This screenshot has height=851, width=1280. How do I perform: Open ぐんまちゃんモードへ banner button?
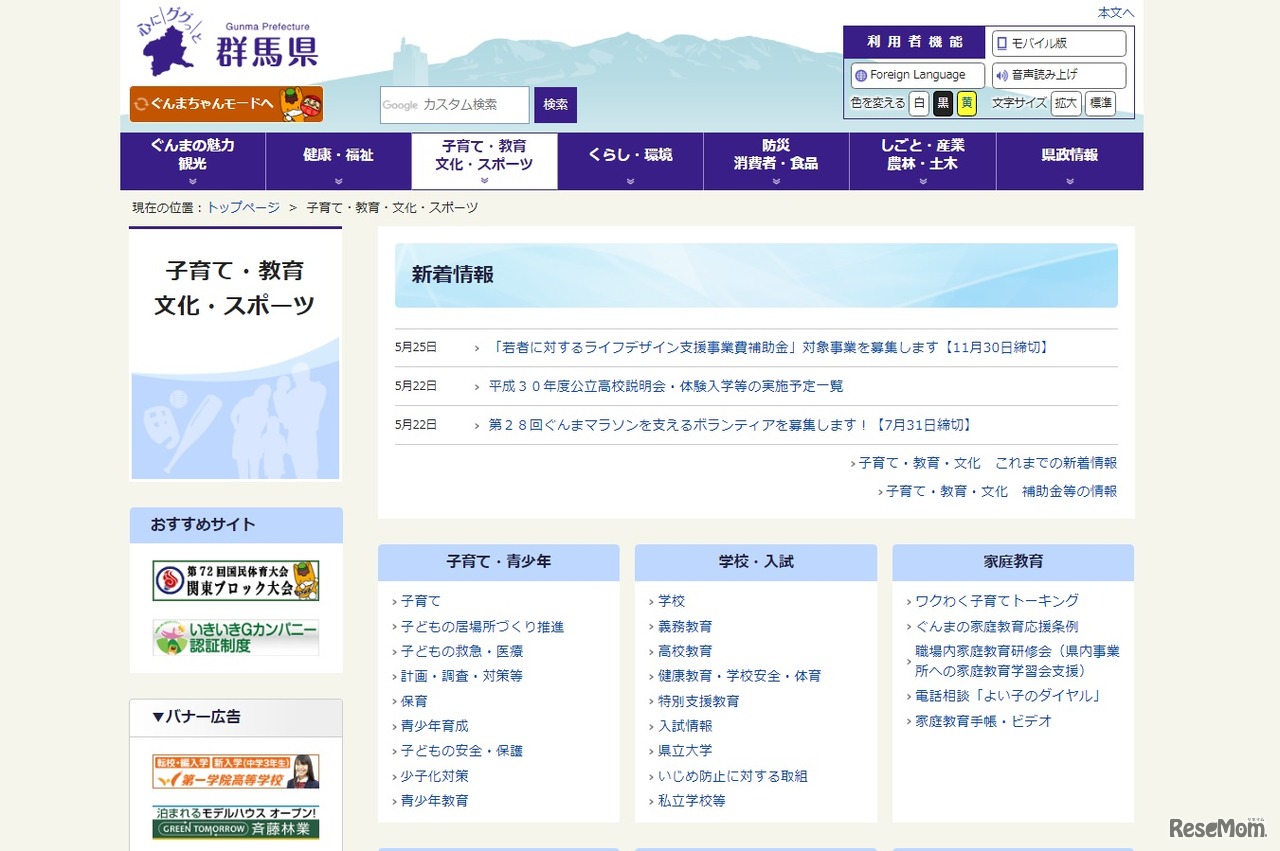(x=226, y=104)
